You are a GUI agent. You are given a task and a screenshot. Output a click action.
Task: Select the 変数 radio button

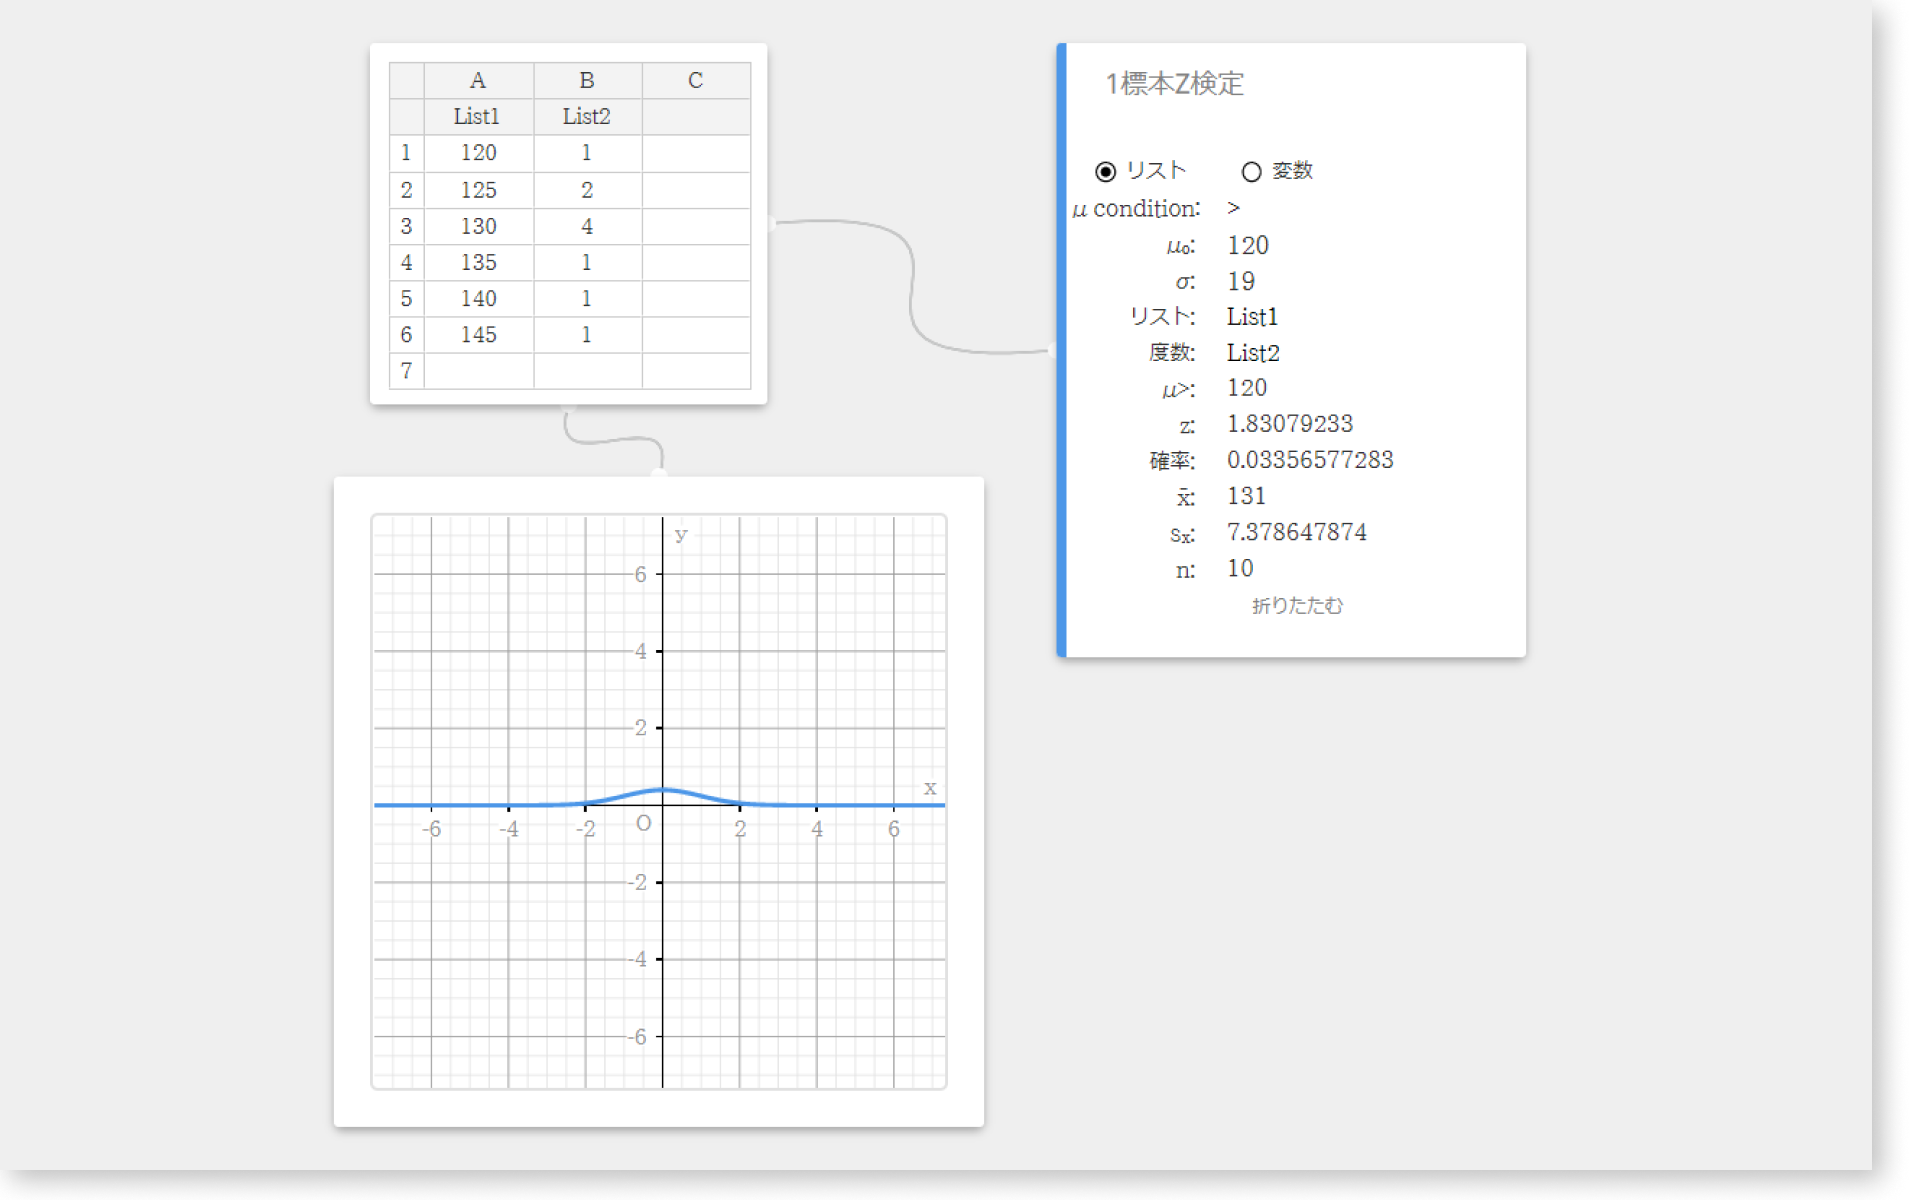pos(1251,171)
